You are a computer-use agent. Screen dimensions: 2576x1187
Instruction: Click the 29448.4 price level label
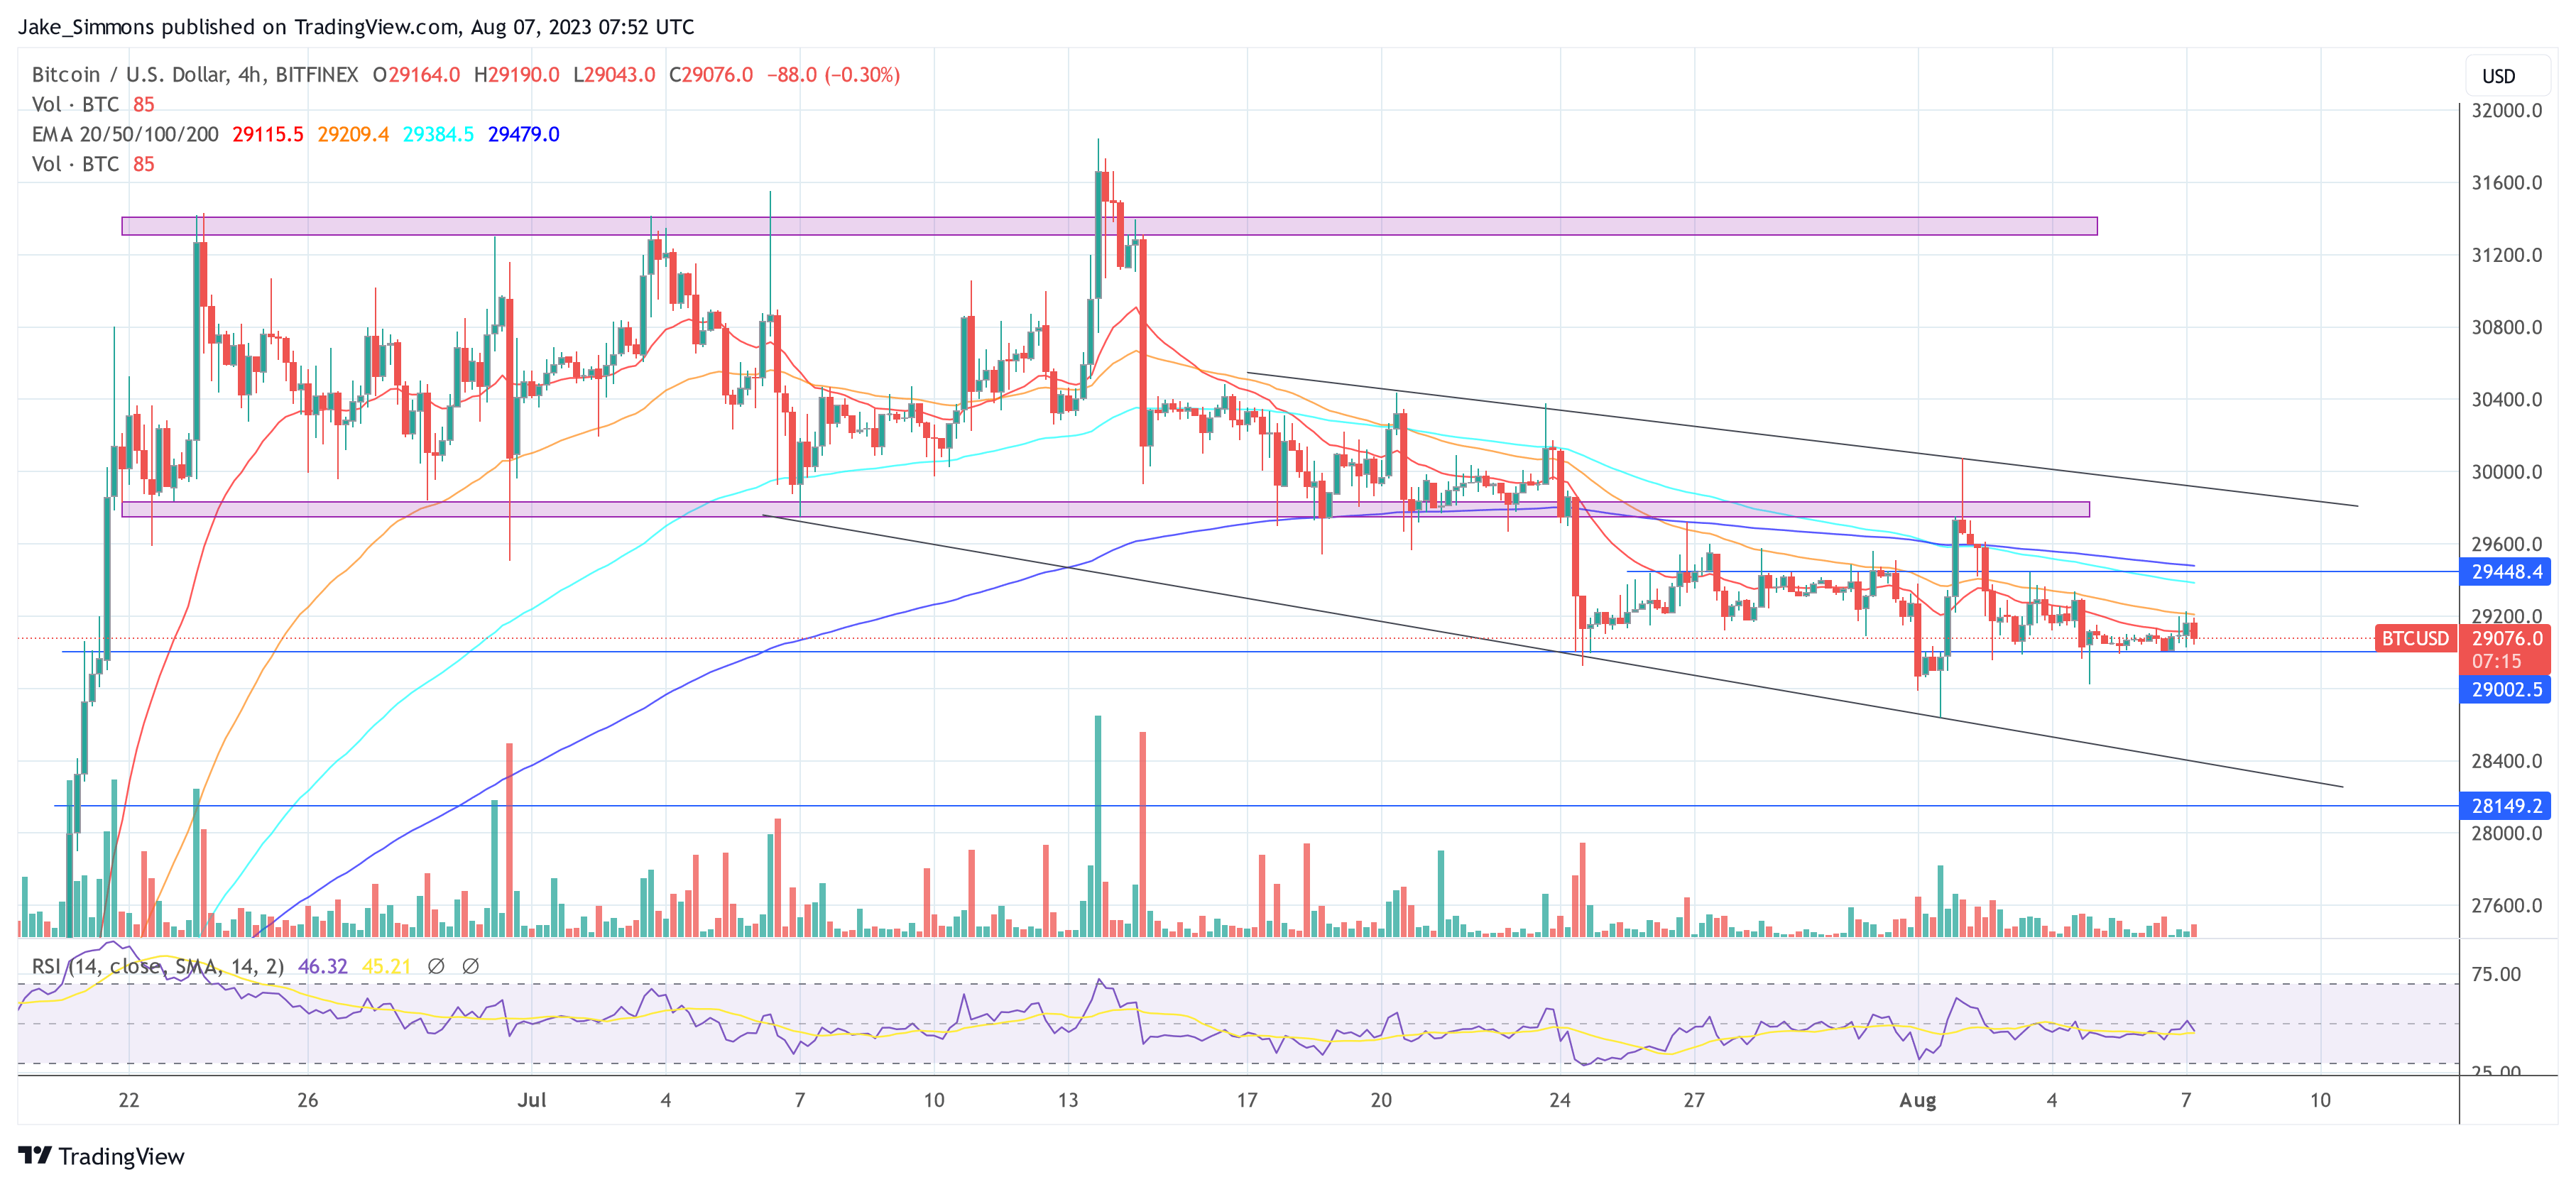[x=2506, y=572]
